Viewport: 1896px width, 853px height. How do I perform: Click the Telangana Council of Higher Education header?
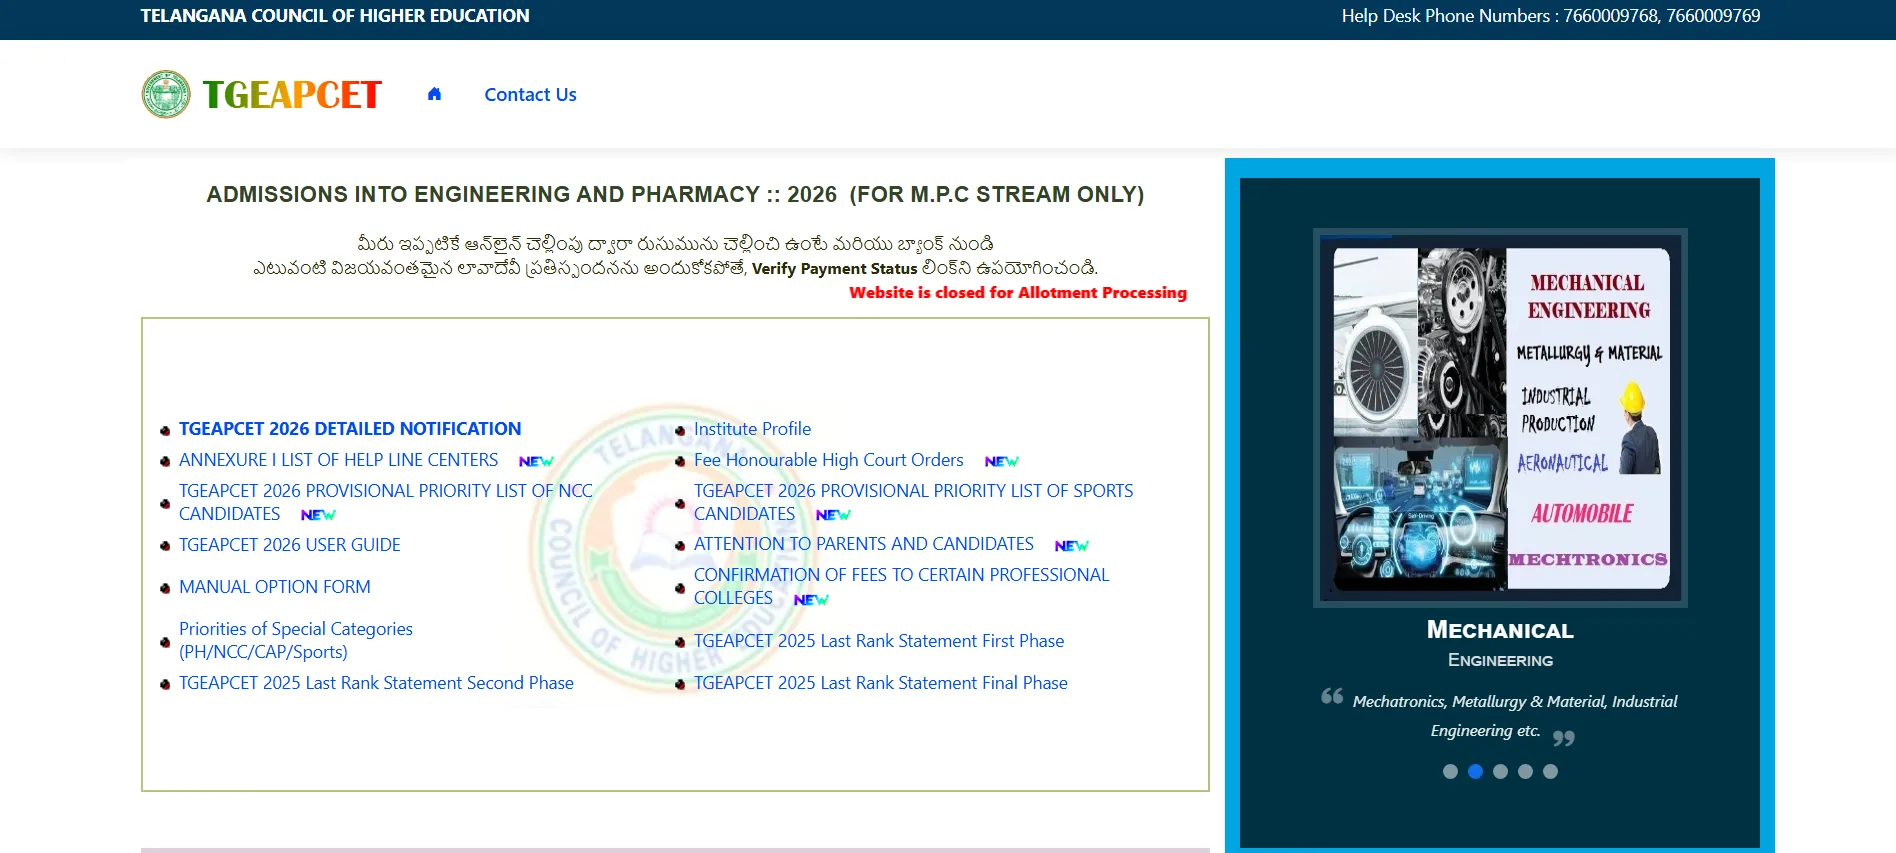[335, 16]
